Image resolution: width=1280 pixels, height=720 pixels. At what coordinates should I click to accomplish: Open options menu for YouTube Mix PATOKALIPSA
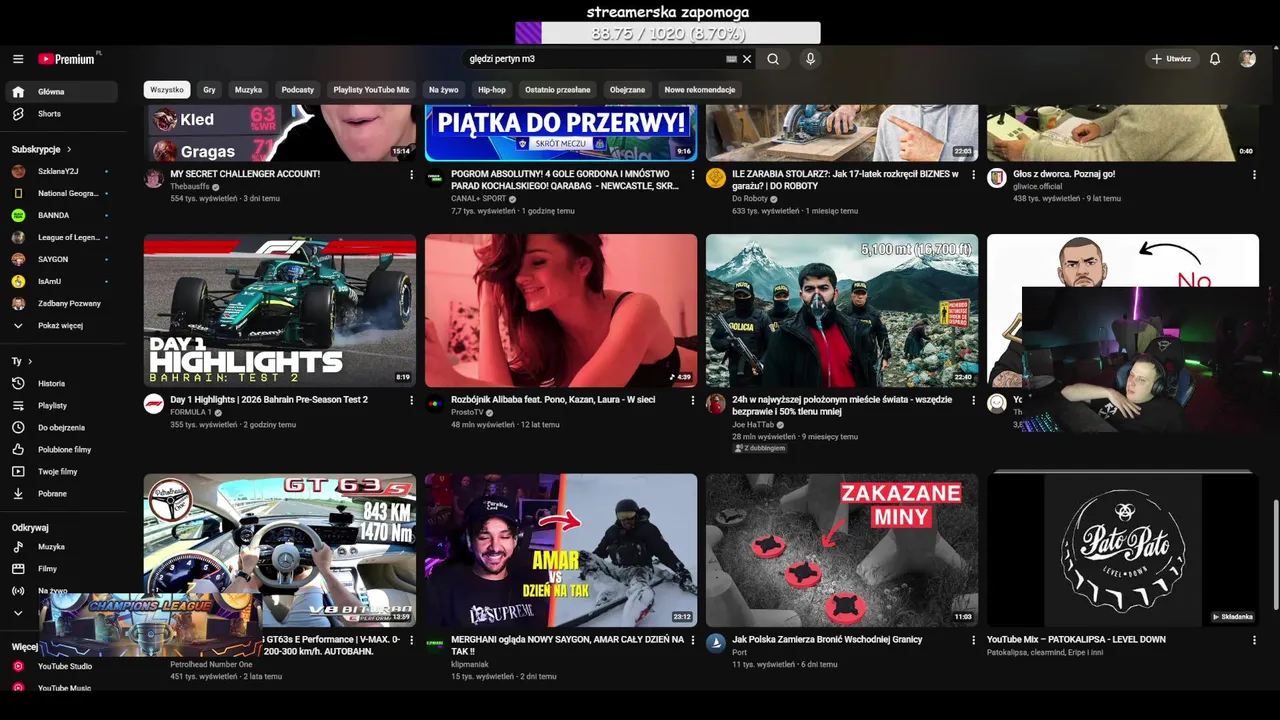(x=1254, y=640)
